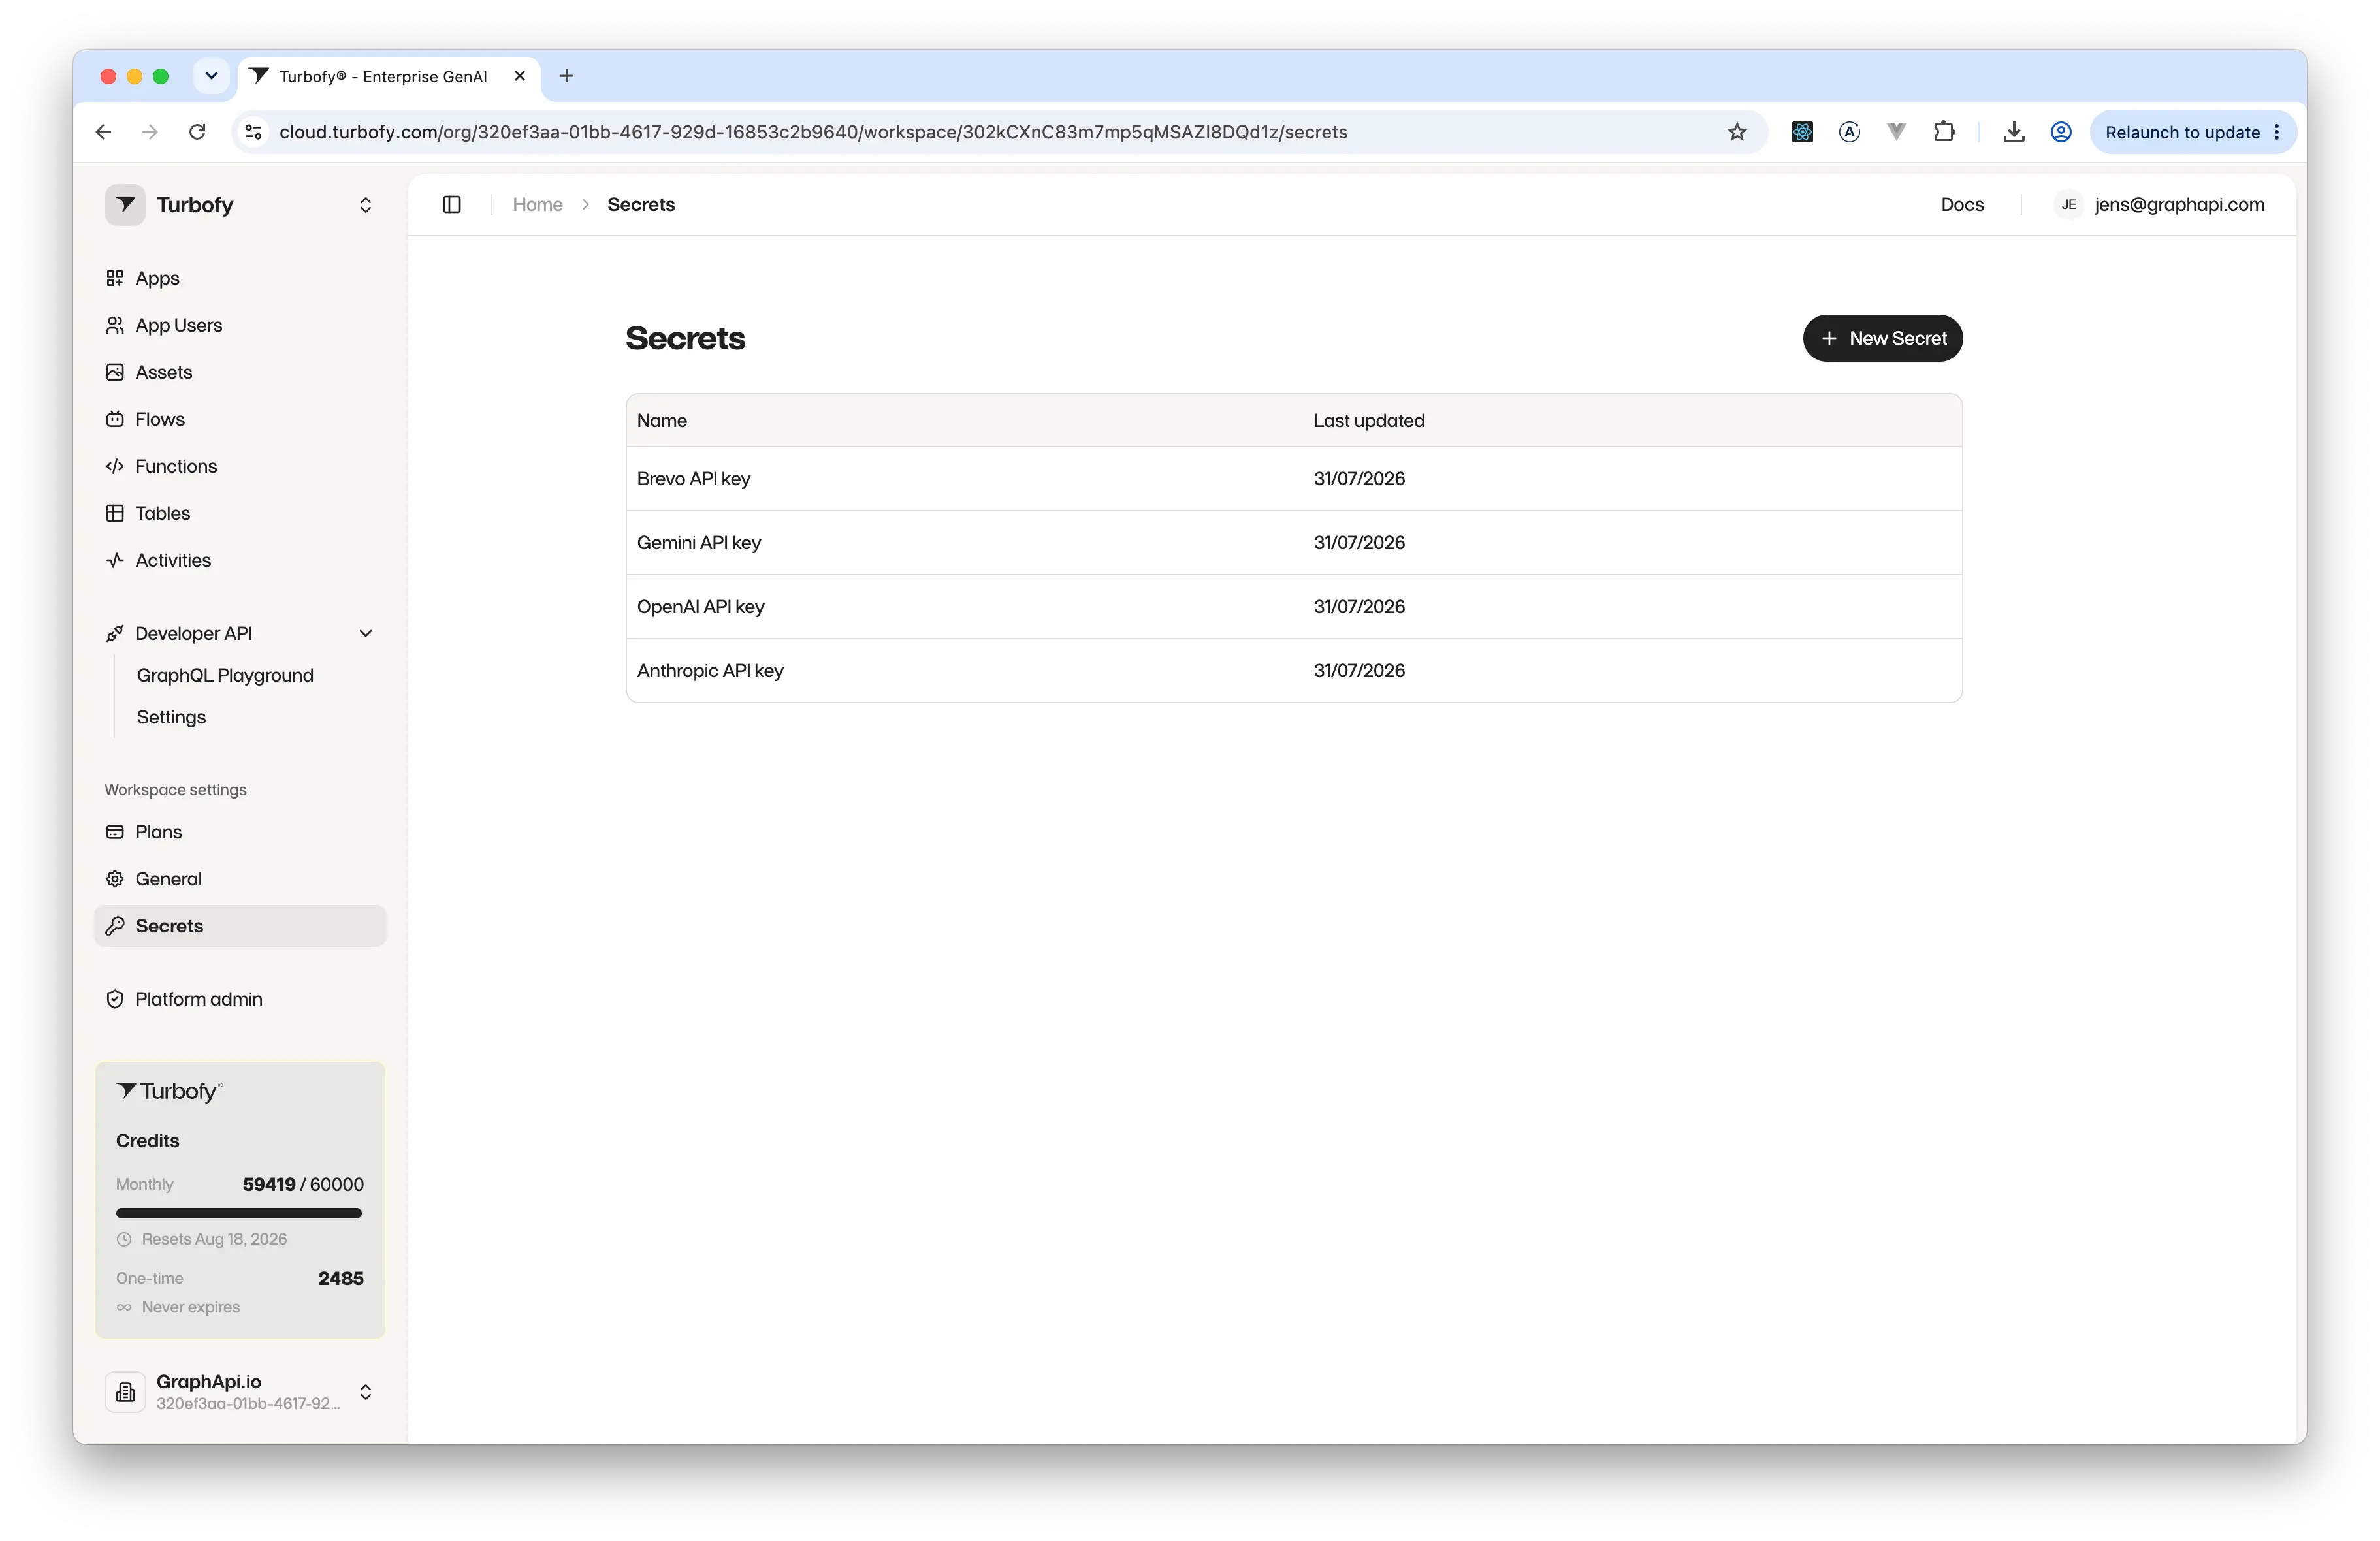Click the Secrets breadcrumb text
Image resolution: width=2380 pixels, height=1541 pixels.
pyautogui.click(x=641, y=204)
